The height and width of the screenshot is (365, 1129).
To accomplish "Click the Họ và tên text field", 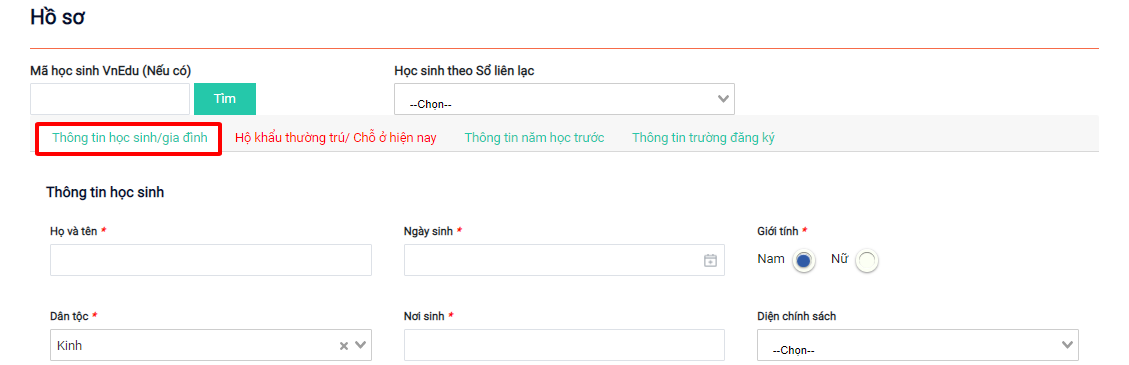I will click(x=211, y=260).
